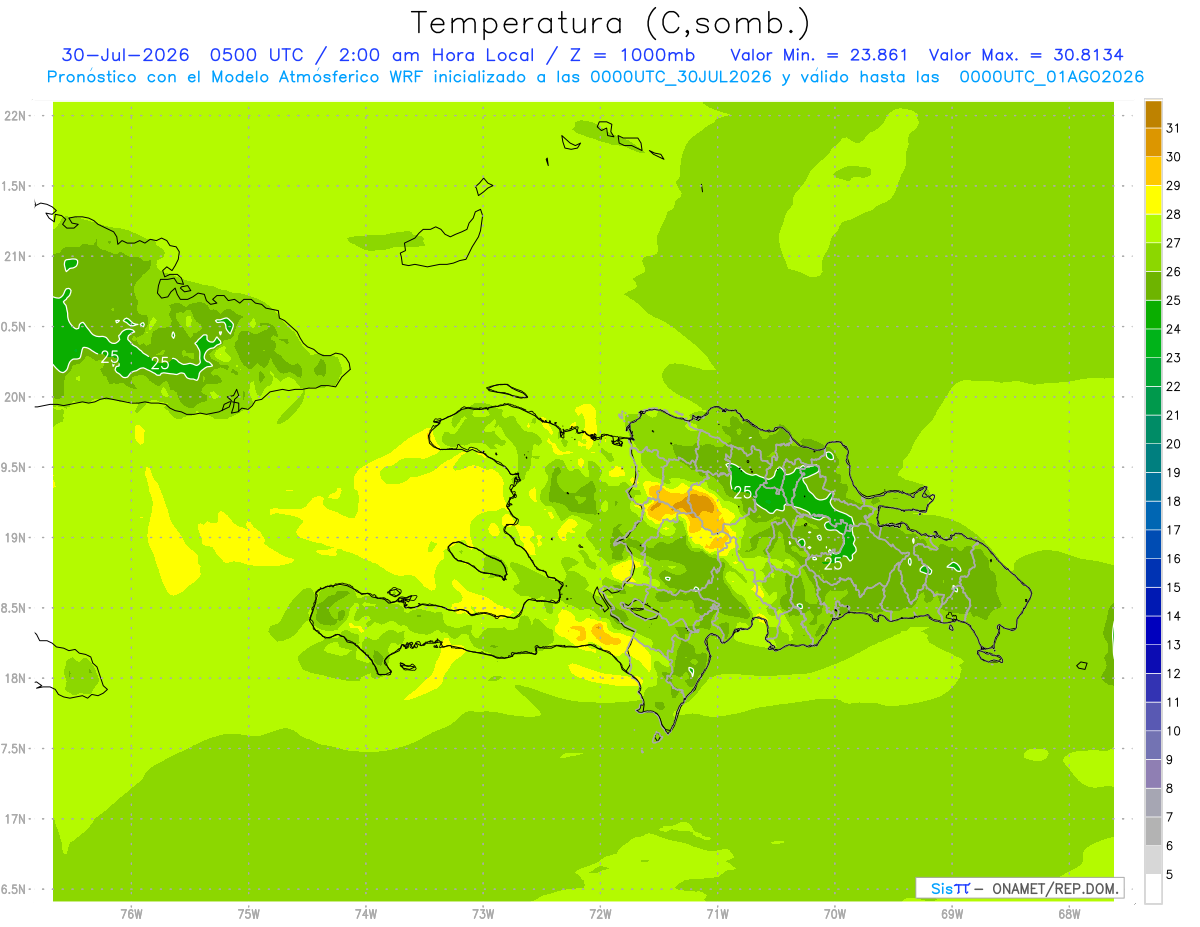Click the "Valor Min. = 23.861" text
The image size is (1200, 927).
[819, 55]
